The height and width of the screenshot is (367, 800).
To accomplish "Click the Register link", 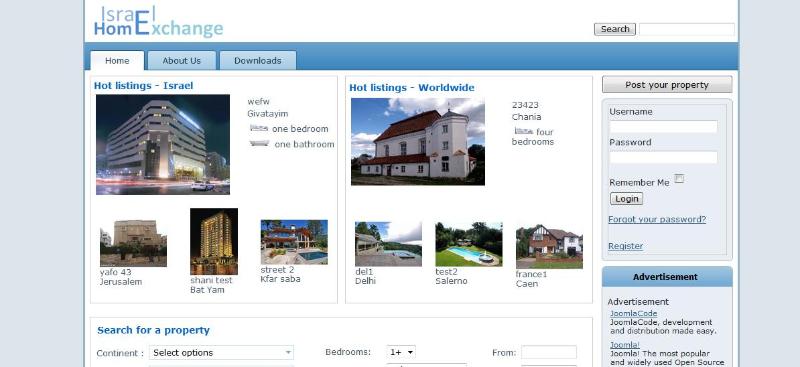I will 626,246.
